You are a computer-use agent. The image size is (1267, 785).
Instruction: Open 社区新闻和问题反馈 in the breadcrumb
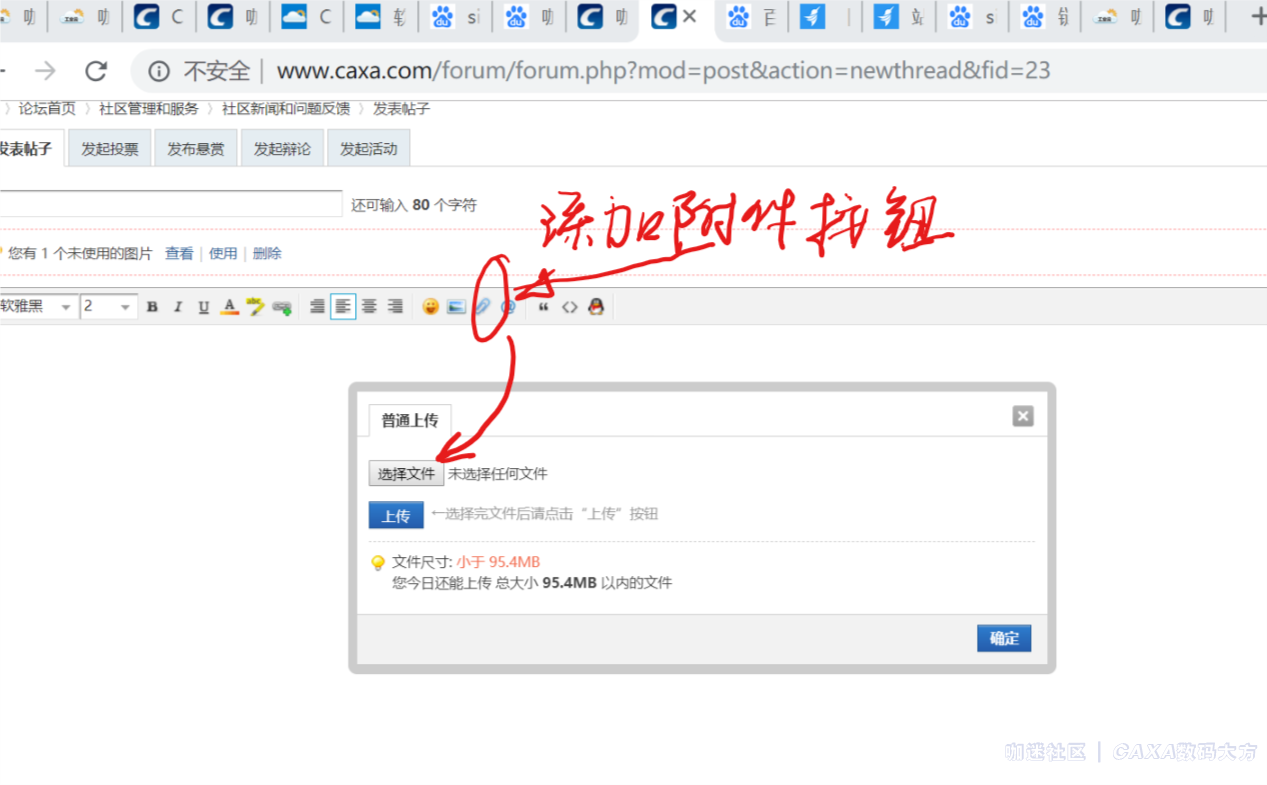[286, 109]
